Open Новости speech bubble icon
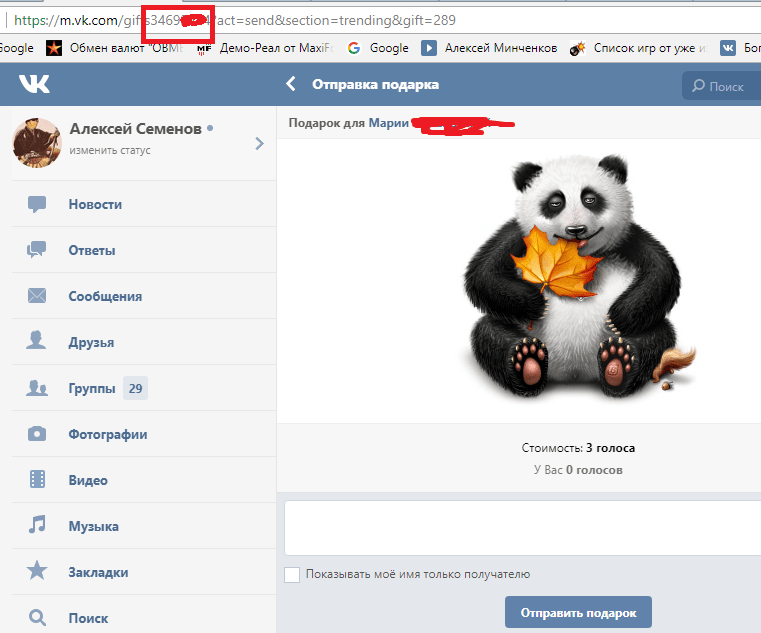 [x=37, y=204]
